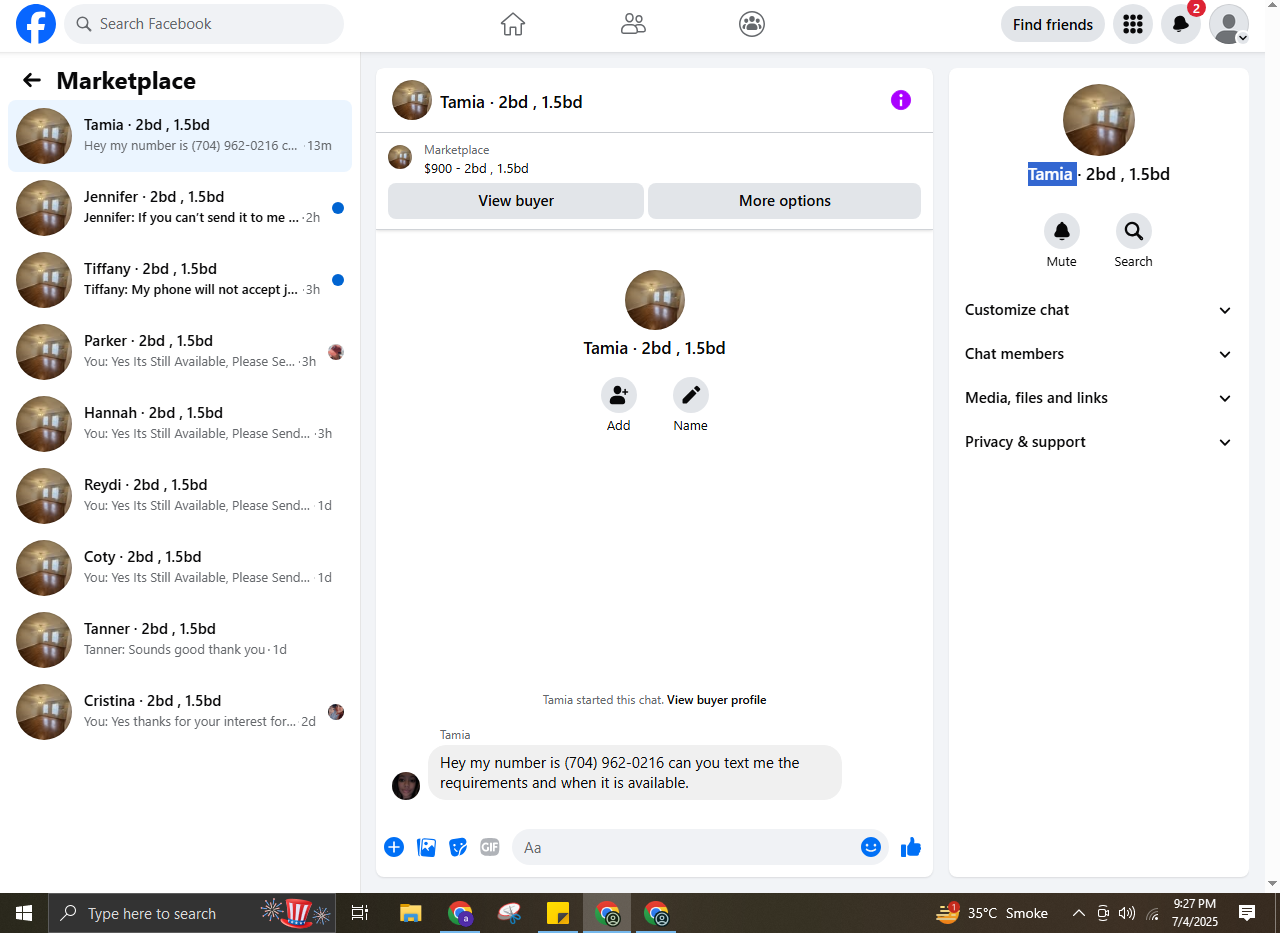
Task: Open the $900 - 2bd, 1.5bd listing link
Action: point(476,169)
